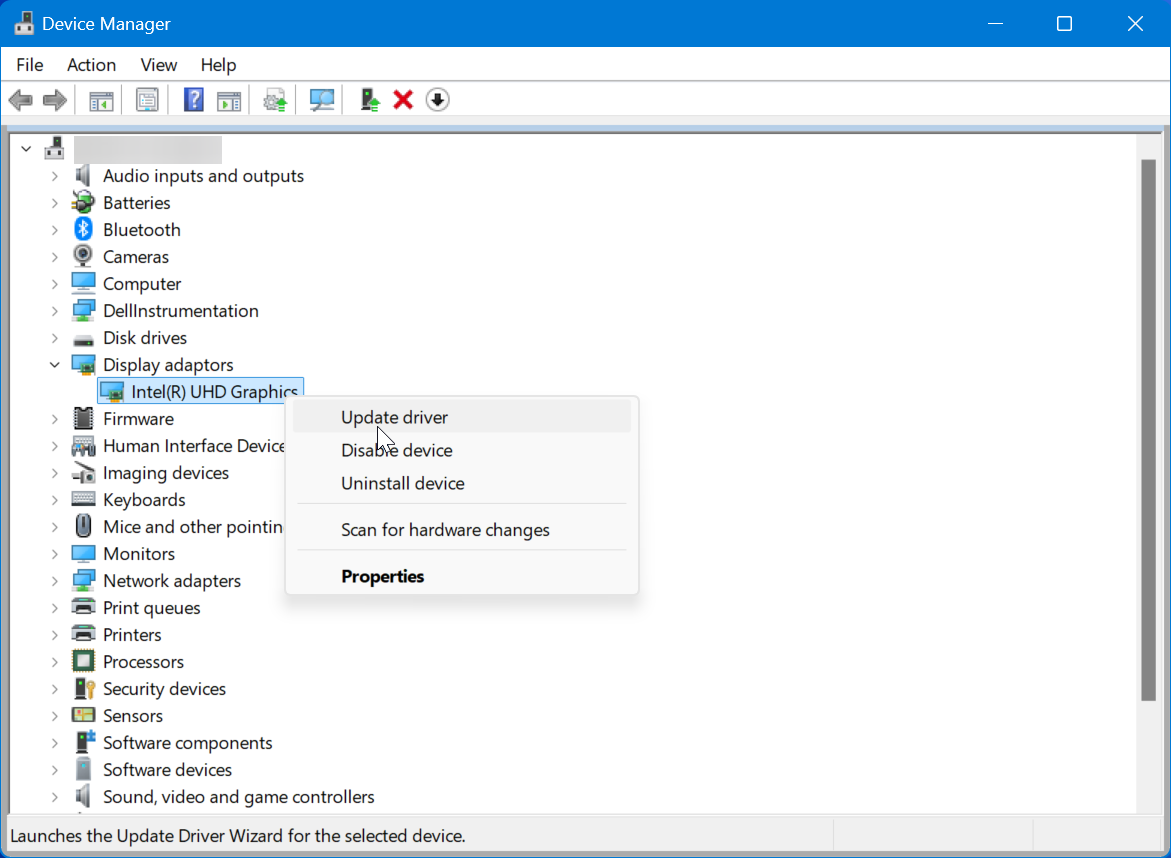The height and width of the screenshot is (858, 1171).
Task: Expand the Processors category chevron
Action: pos(55,662)
